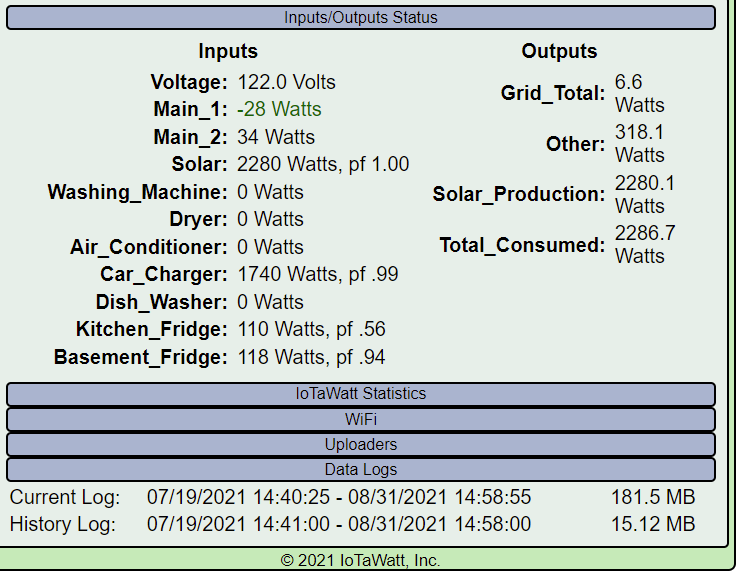This screenshot has width=742, height=585.
Task: Expand the IoTaWatt Statistics section
Action: 361,394
